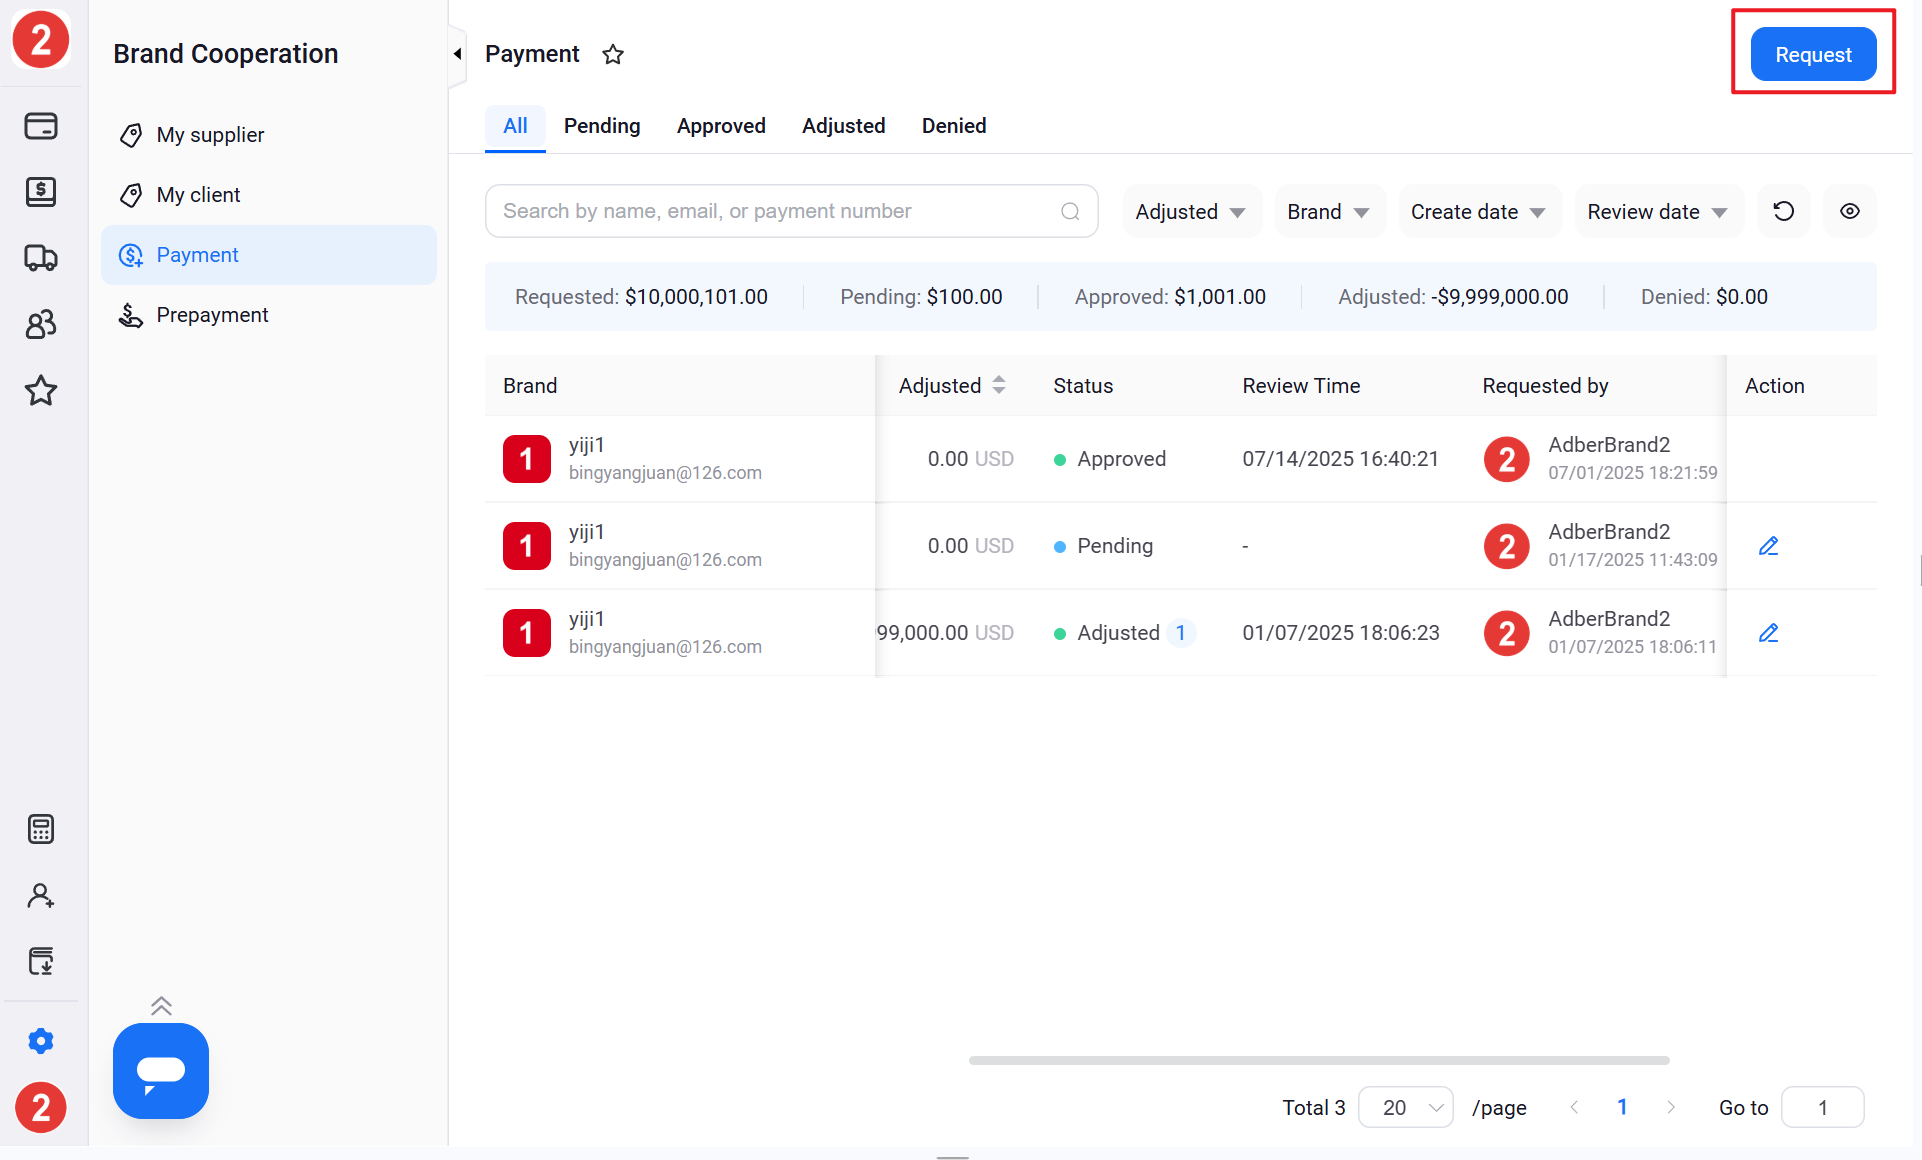This screenshot has width=1922, height=1160.
Task: Open the Adjusted filter dropdown
Action: [1192, 211]
